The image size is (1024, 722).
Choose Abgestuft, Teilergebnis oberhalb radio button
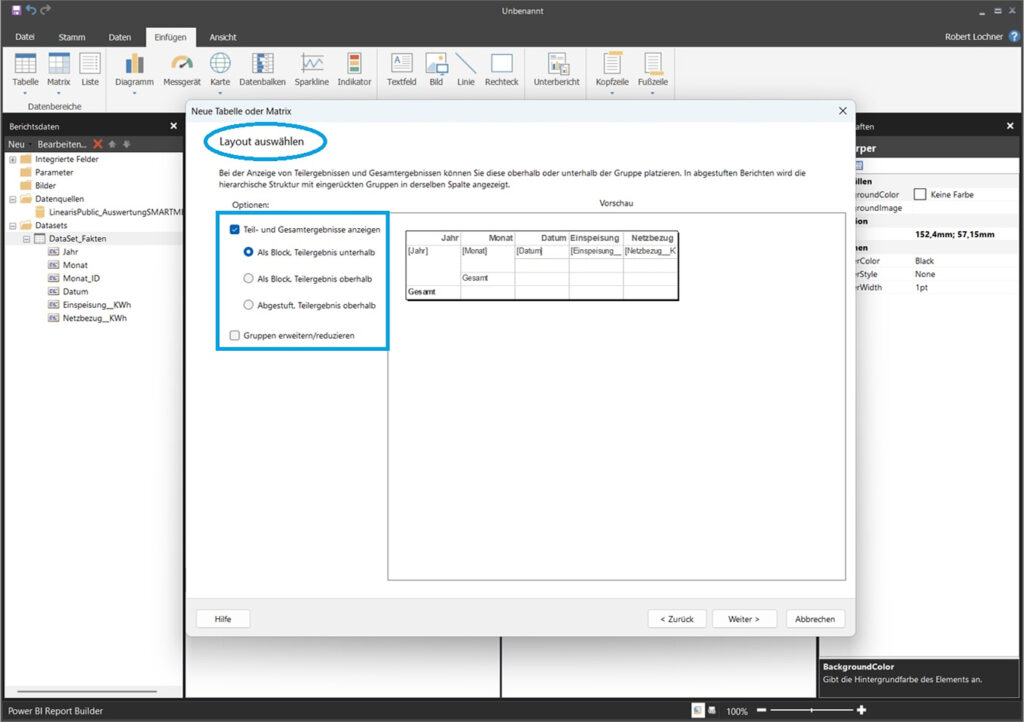point(249,305)
